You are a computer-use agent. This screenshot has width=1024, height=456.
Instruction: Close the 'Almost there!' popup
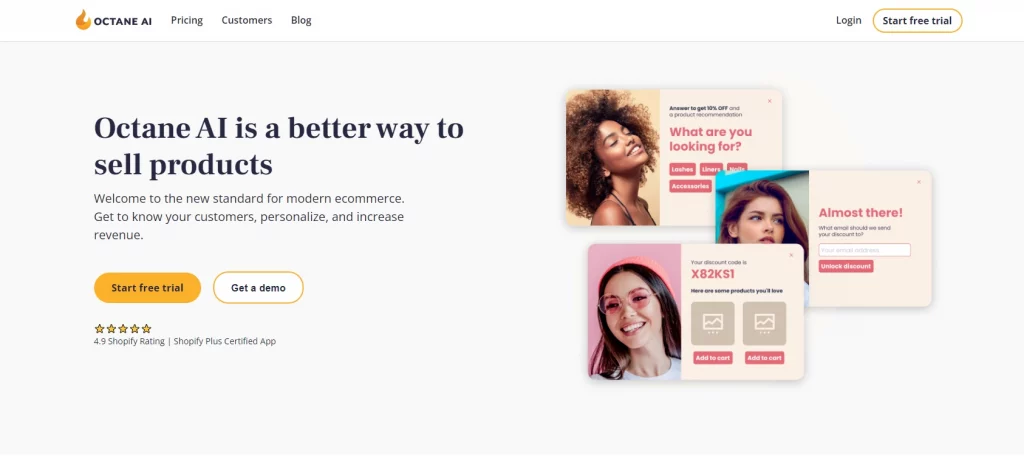(919, 182)
